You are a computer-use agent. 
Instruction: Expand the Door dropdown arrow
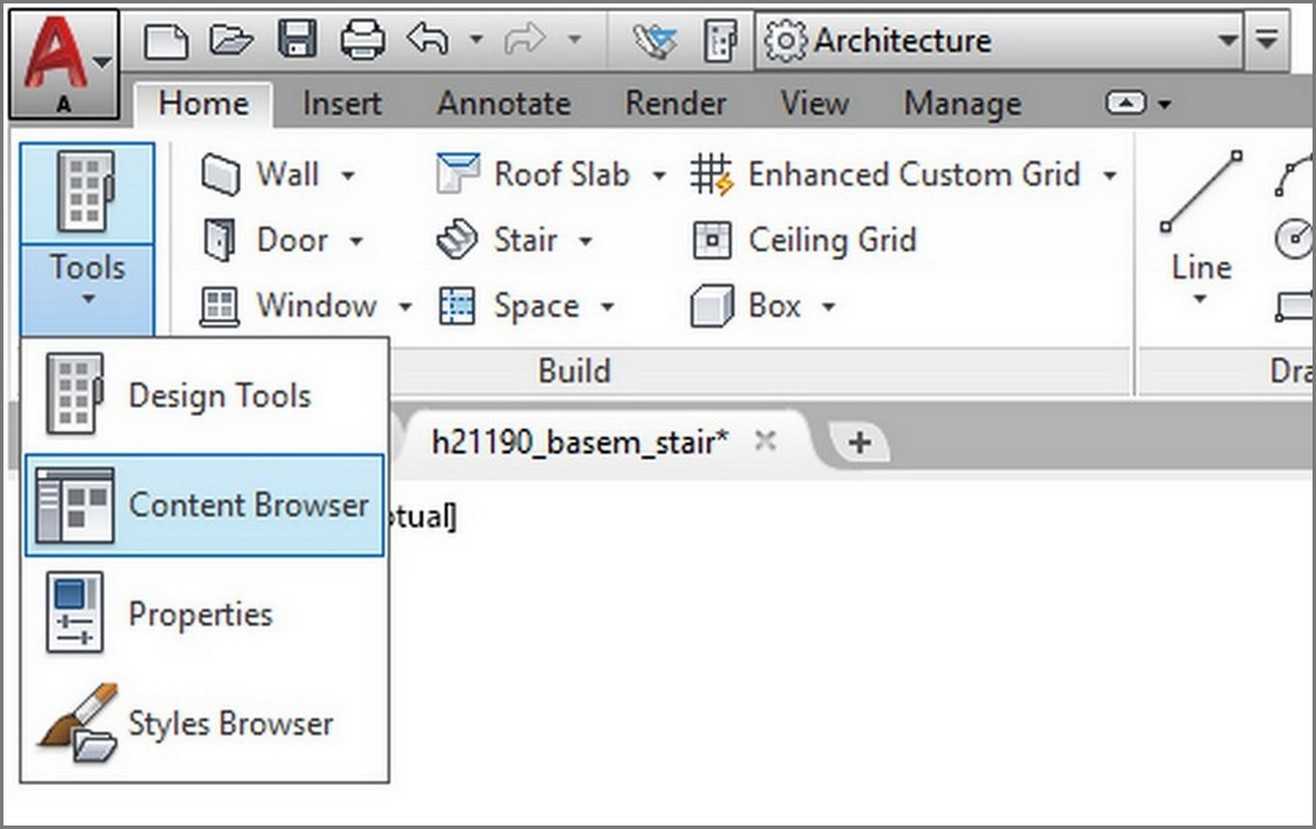click(356, 241)
